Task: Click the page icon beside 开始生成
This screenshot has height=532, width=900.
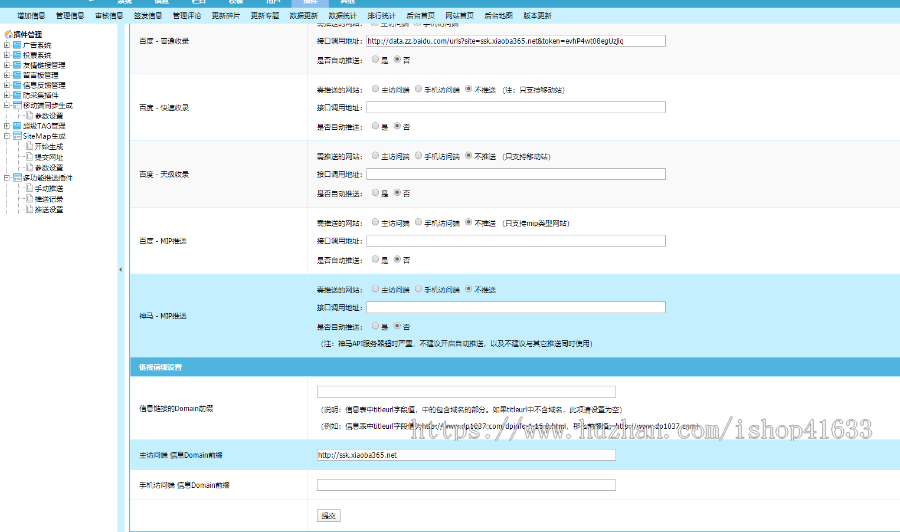Action: pos(29,146)
